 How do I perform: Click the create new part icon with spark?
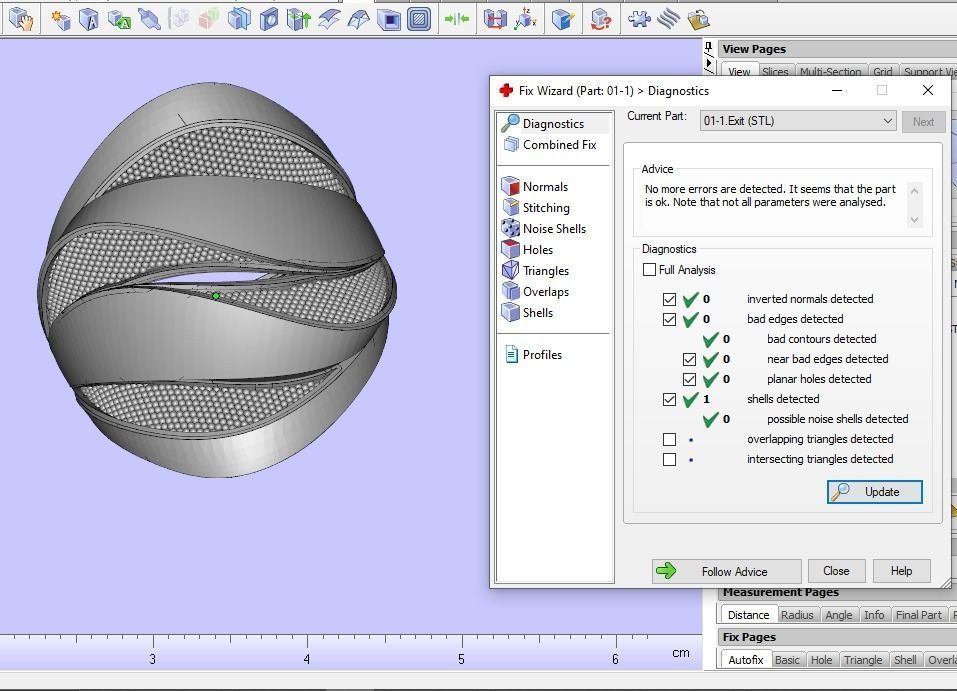click(x=60, y=20)
